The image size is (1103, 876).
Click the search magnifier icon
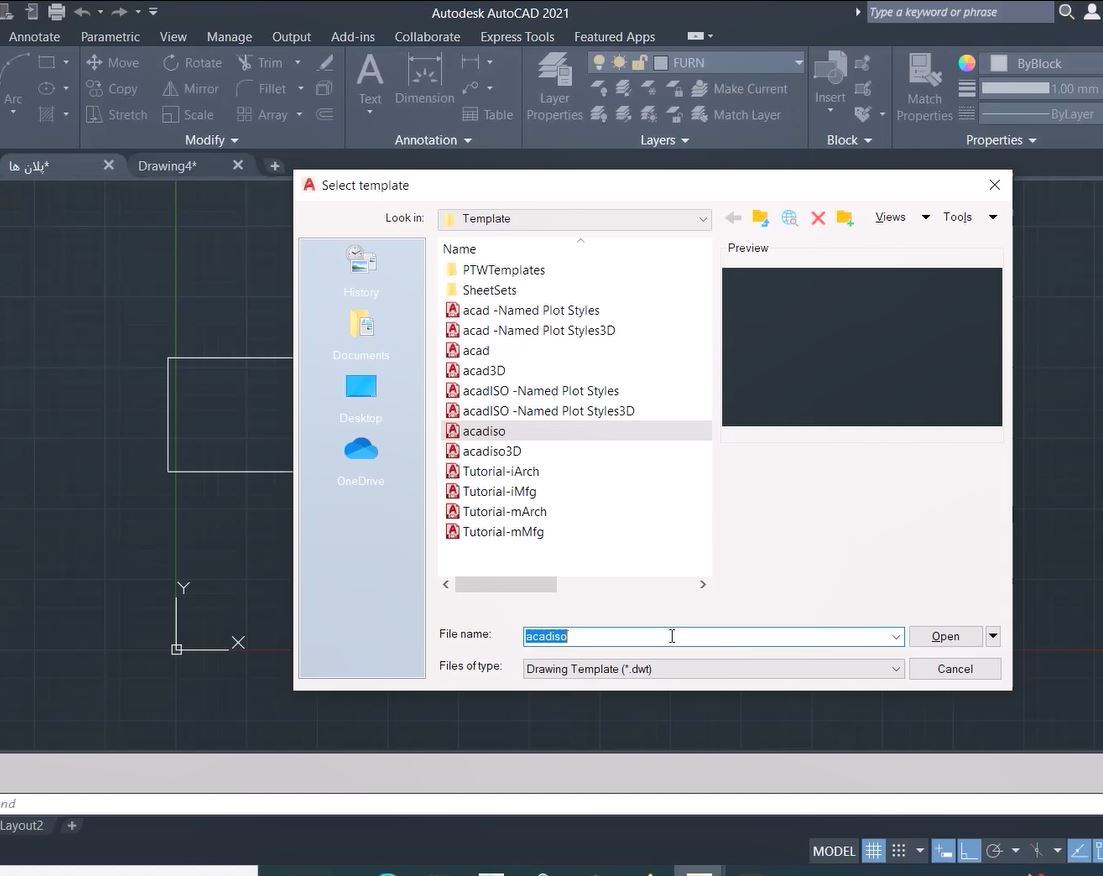point(1066,12)
